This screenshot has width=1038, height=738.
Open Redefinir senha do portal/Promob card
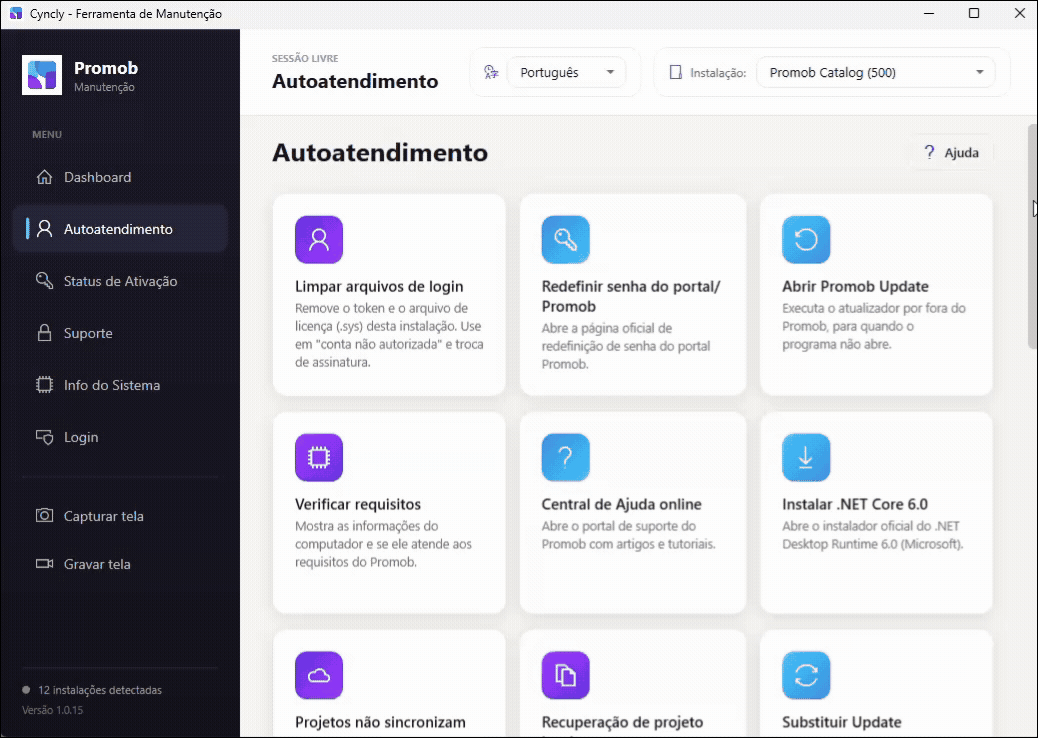(x=633, y=295)
